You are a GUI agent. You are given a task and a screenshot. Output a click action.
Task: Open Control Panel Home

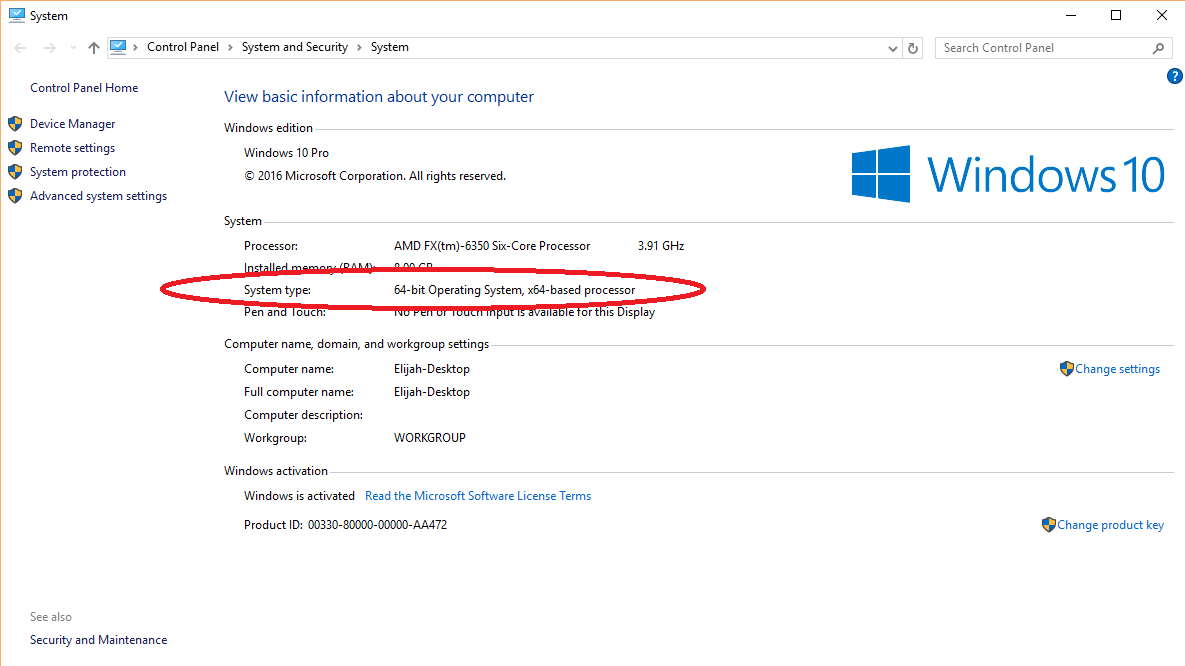[84, 88]
